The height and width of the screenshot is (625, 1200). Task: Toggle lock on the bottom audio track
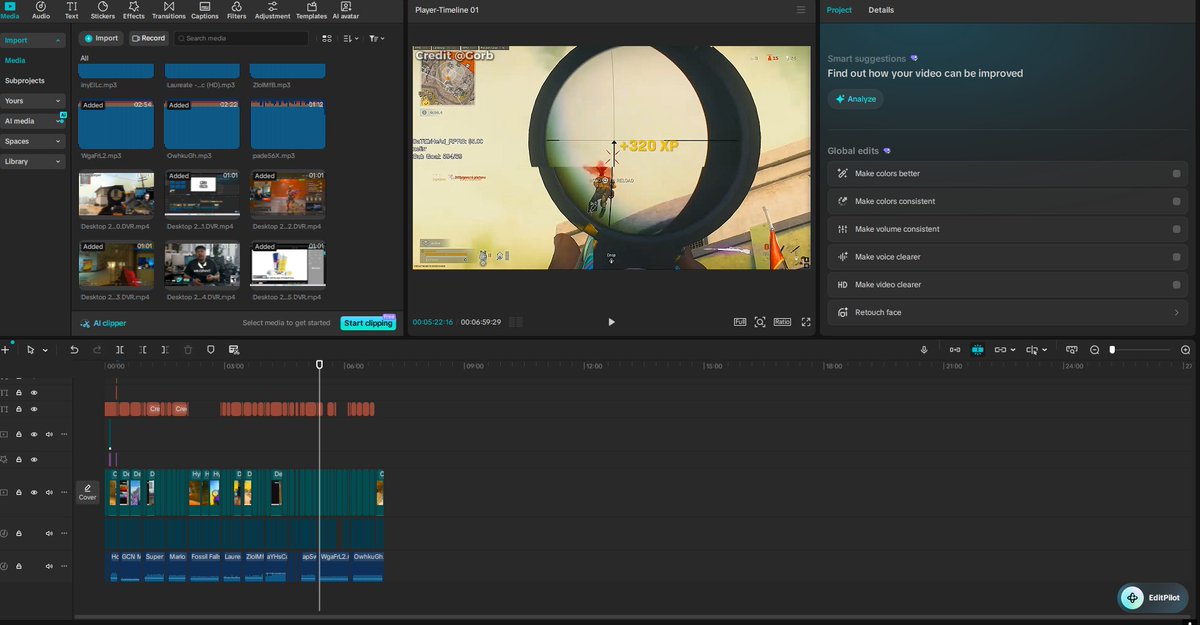18,566
